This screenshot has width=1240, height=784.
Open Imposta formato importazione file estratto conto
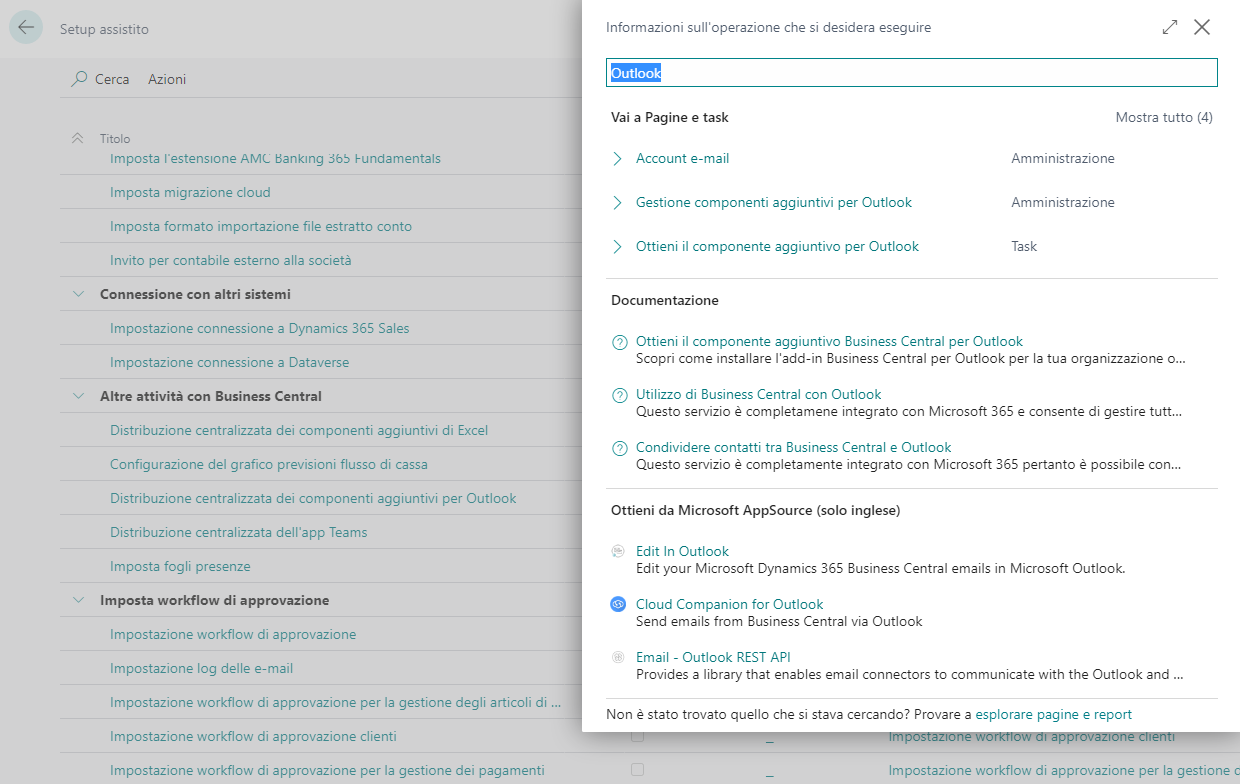pos(261,226)
